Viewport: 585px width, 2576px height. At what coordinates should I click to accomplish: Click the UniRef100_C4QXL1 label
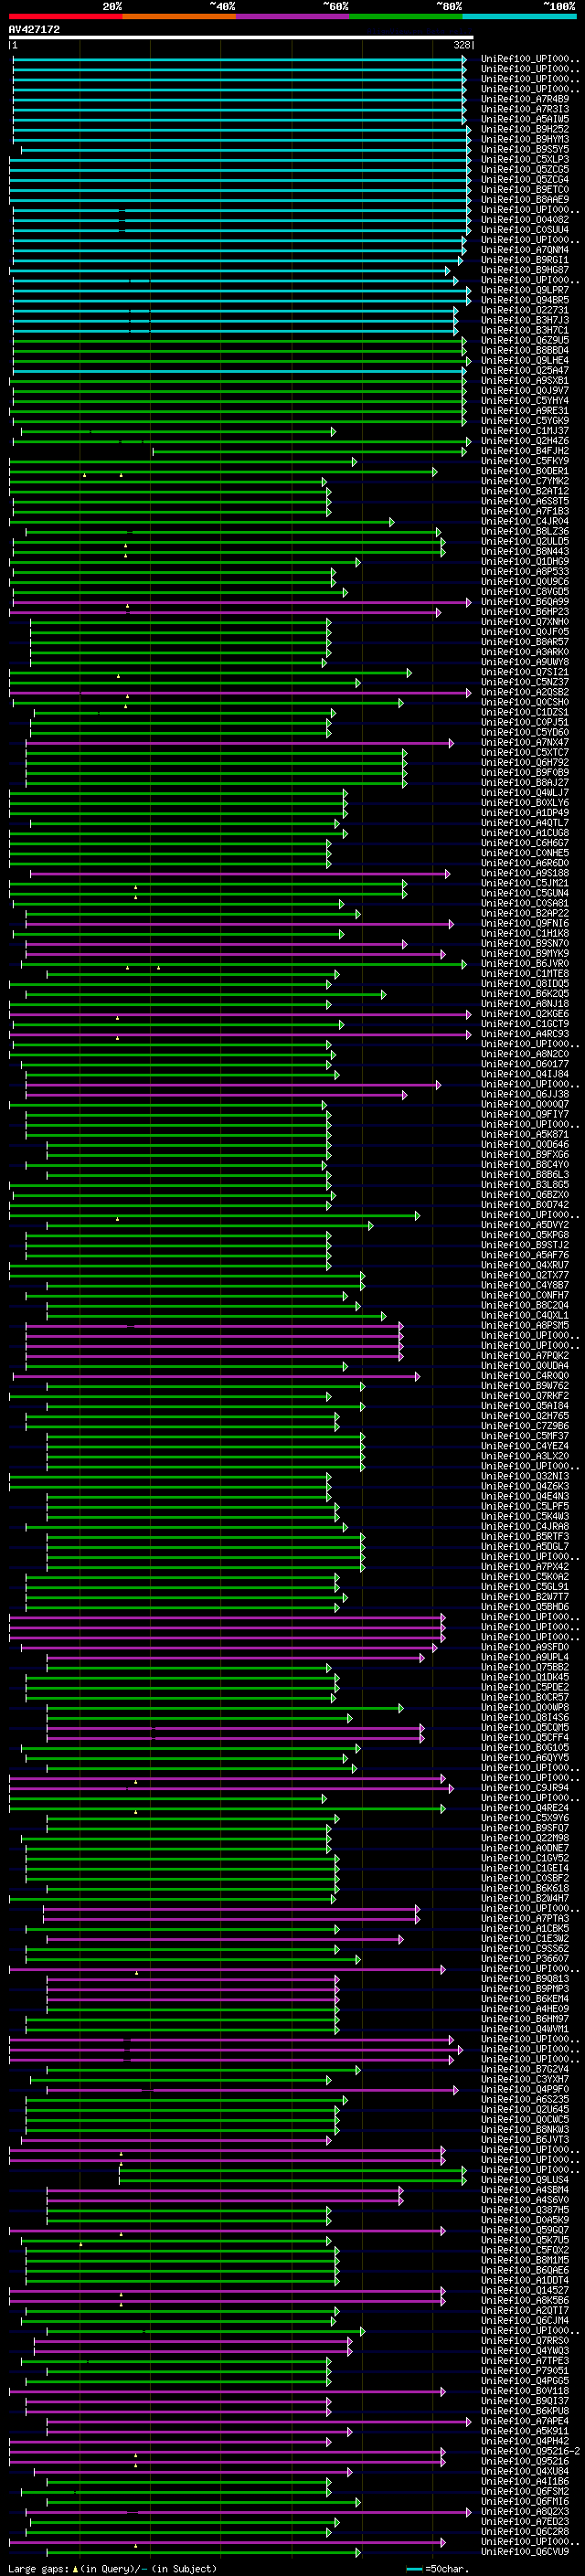click(525, 1315)
